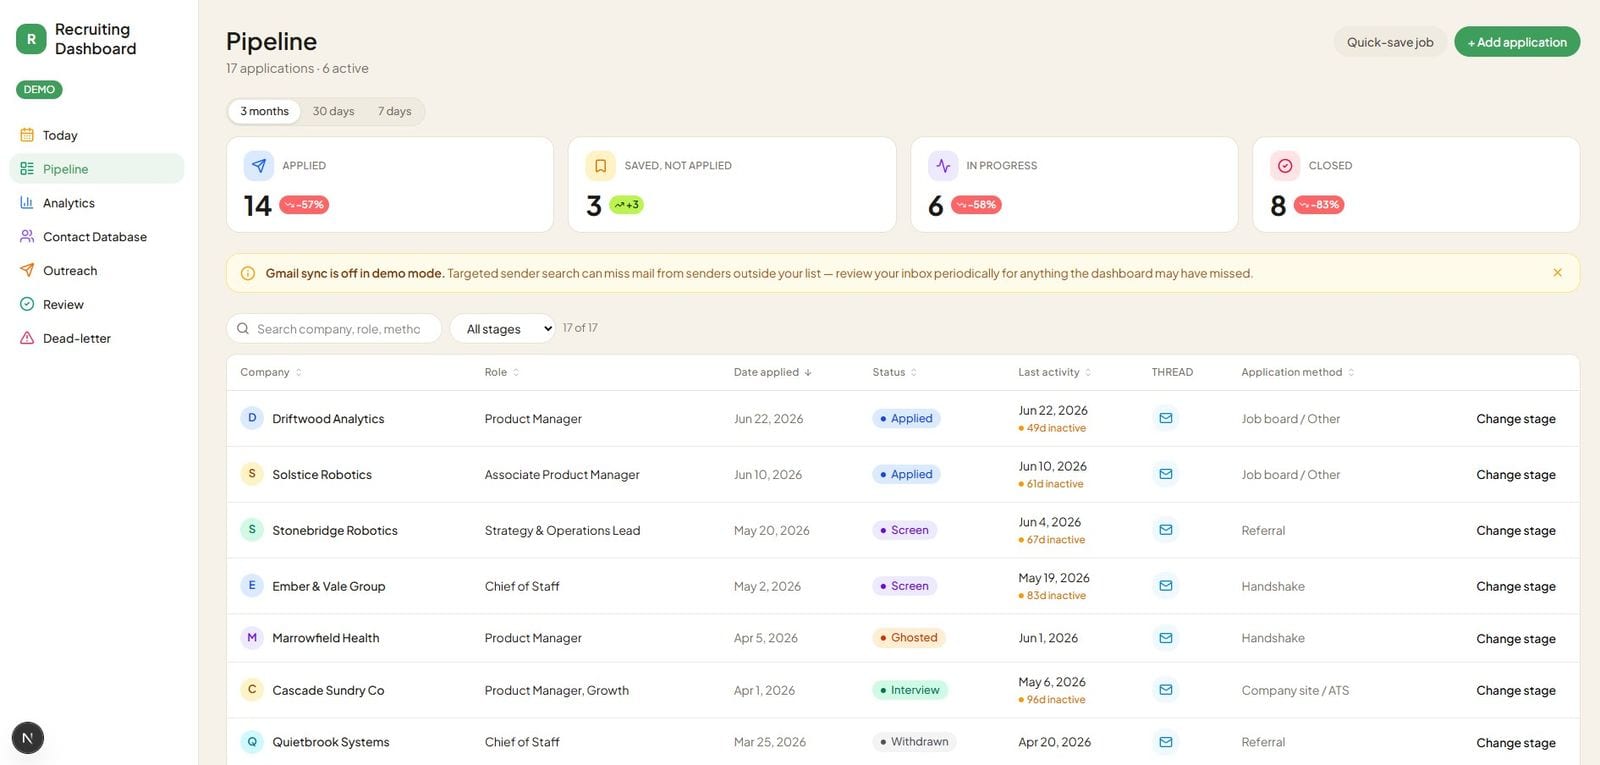The height and width of the screenshot is (765, 1600).
Task: Sort table by Company column
Action: [271, 372]
